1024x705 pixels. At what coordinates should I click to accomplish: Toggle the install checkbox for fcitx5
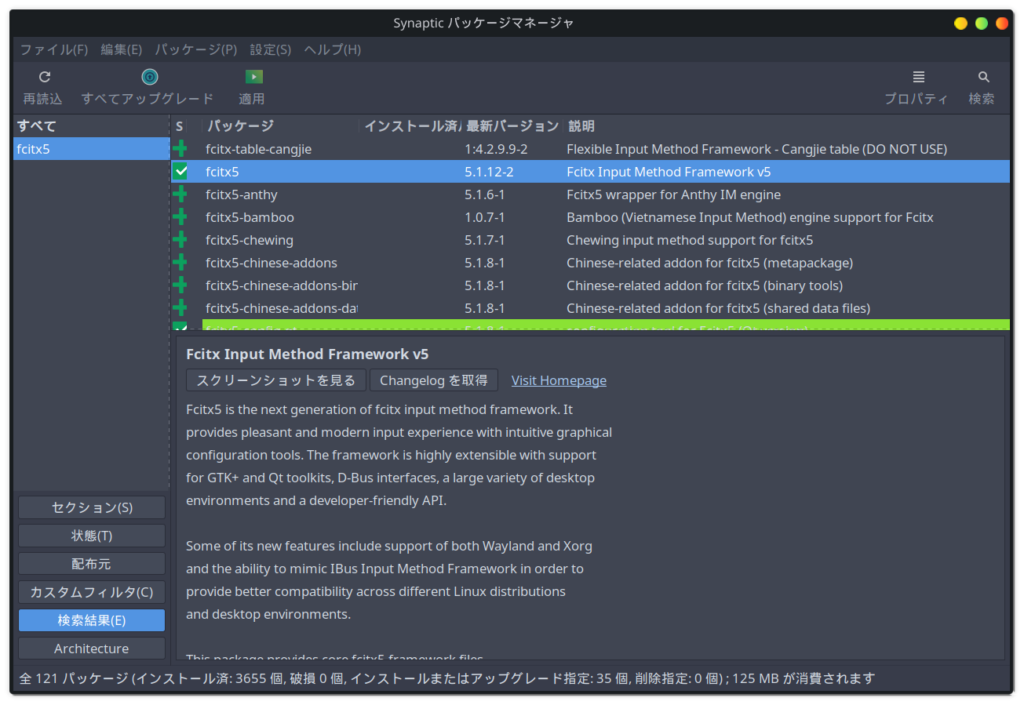tap(181, 171)
